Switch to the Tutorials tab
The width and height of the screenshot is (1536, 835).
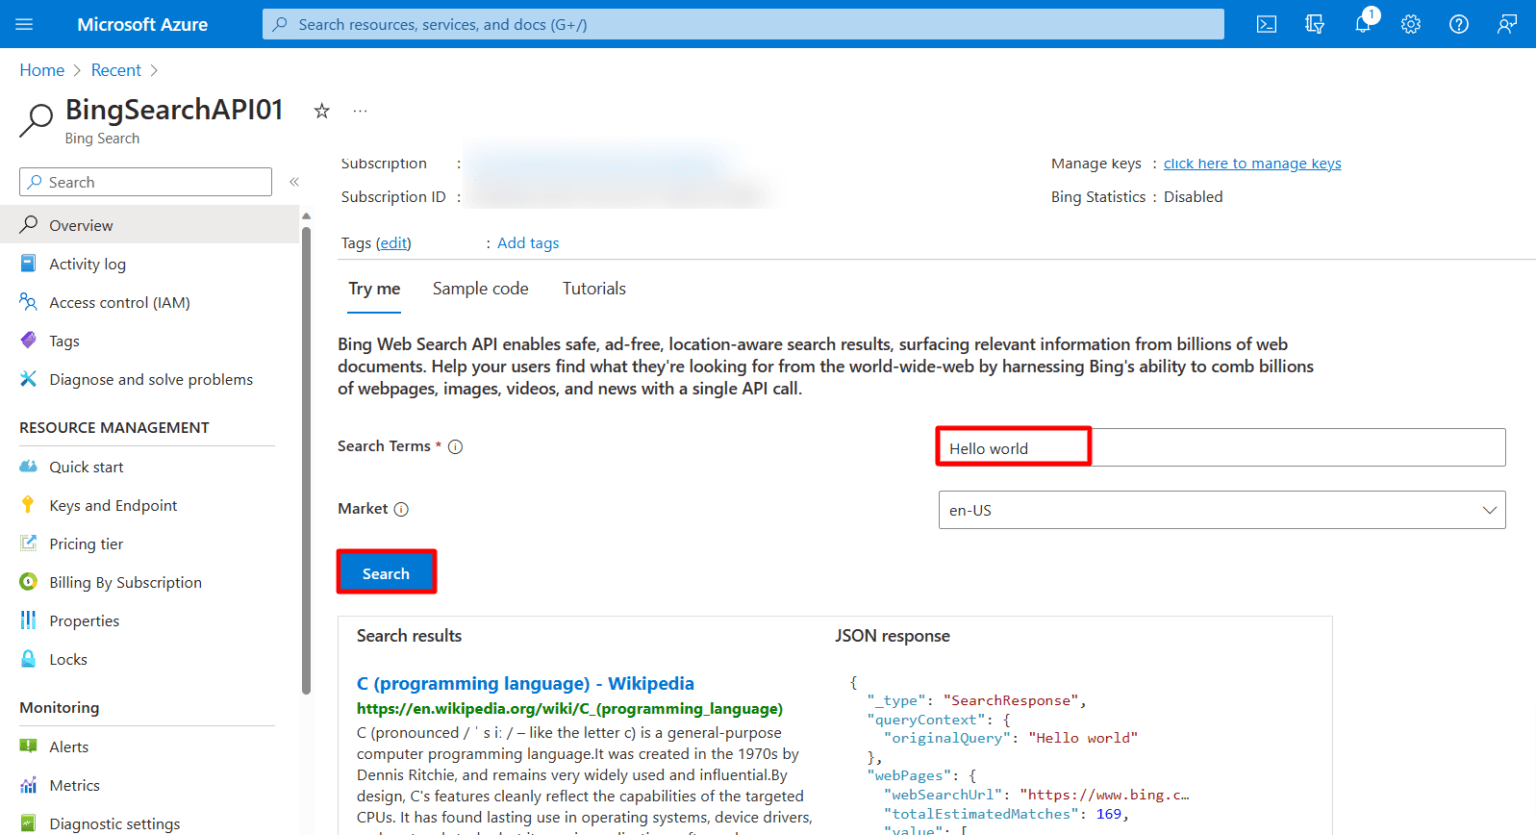point(594,288)
